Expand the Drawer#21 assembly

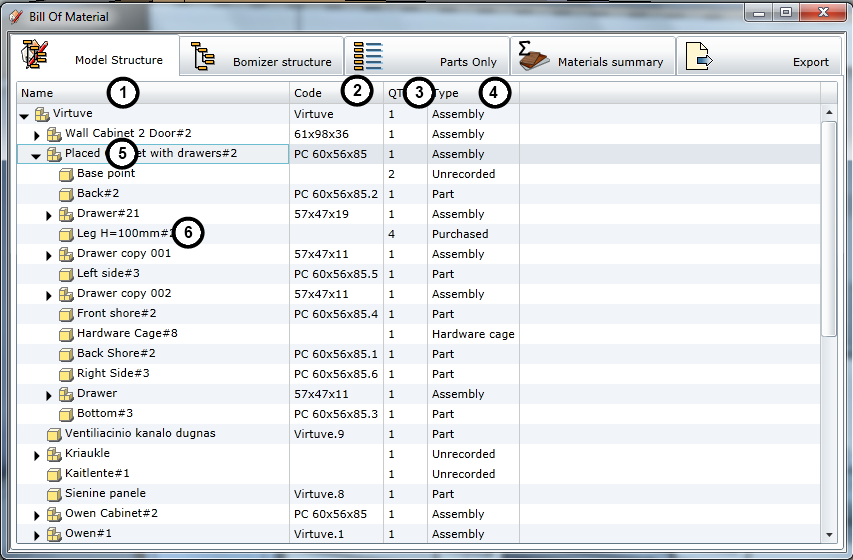point(48,216)
